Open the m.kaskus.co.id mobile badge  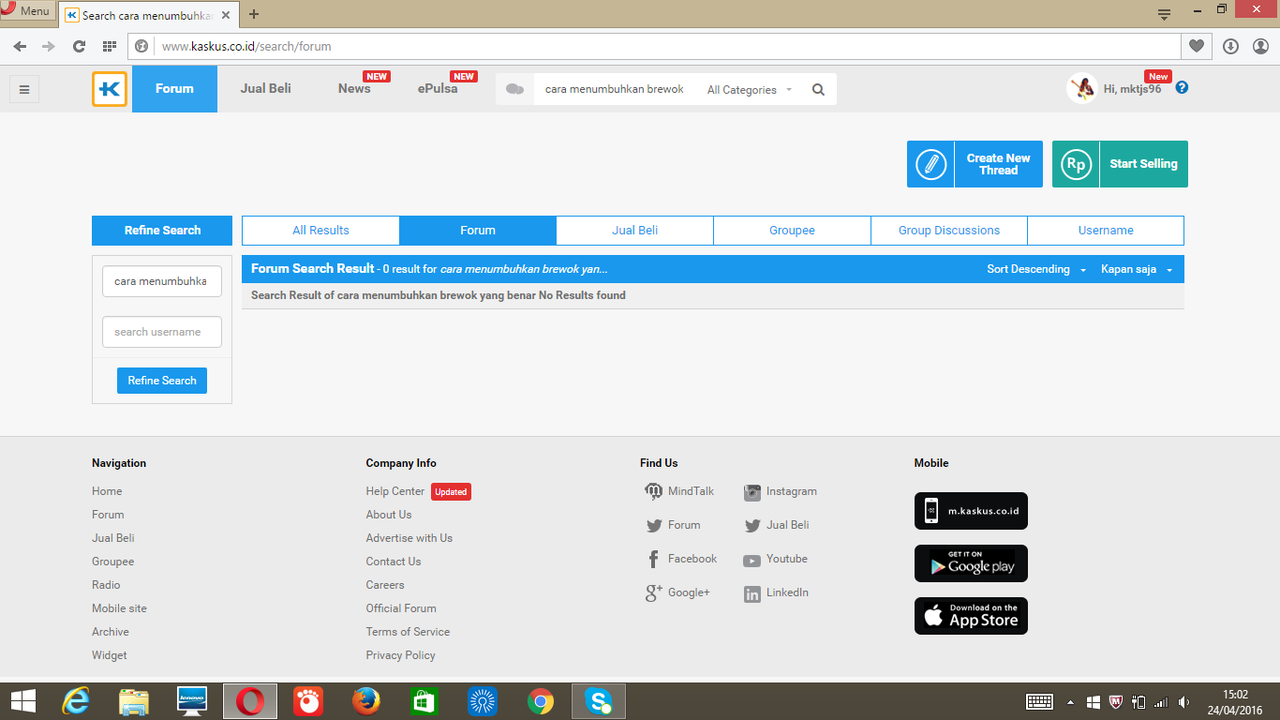click(971, 511)
